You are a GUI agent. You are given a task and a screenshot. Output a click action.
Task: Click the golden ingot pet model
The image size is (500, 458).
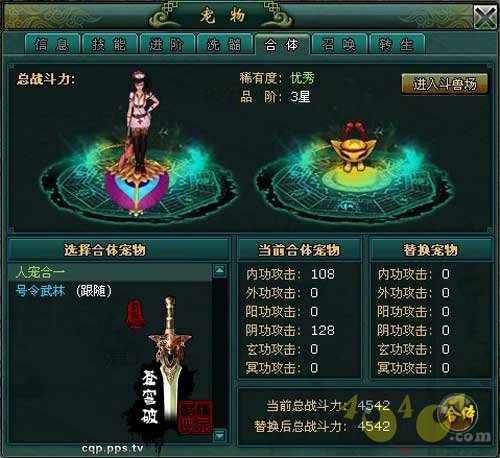coord(353,146)
